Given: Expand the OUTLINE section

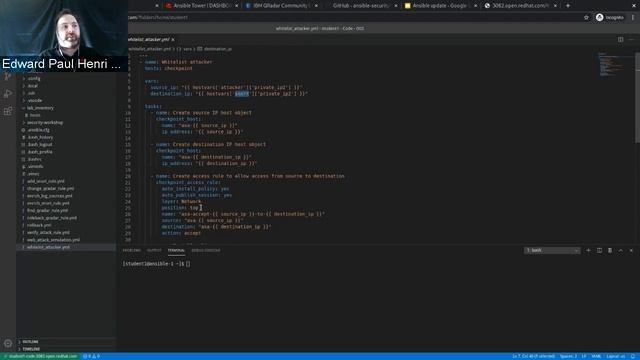Looking at the screenshot, I should pyautogui.click(x=30, y=342).
